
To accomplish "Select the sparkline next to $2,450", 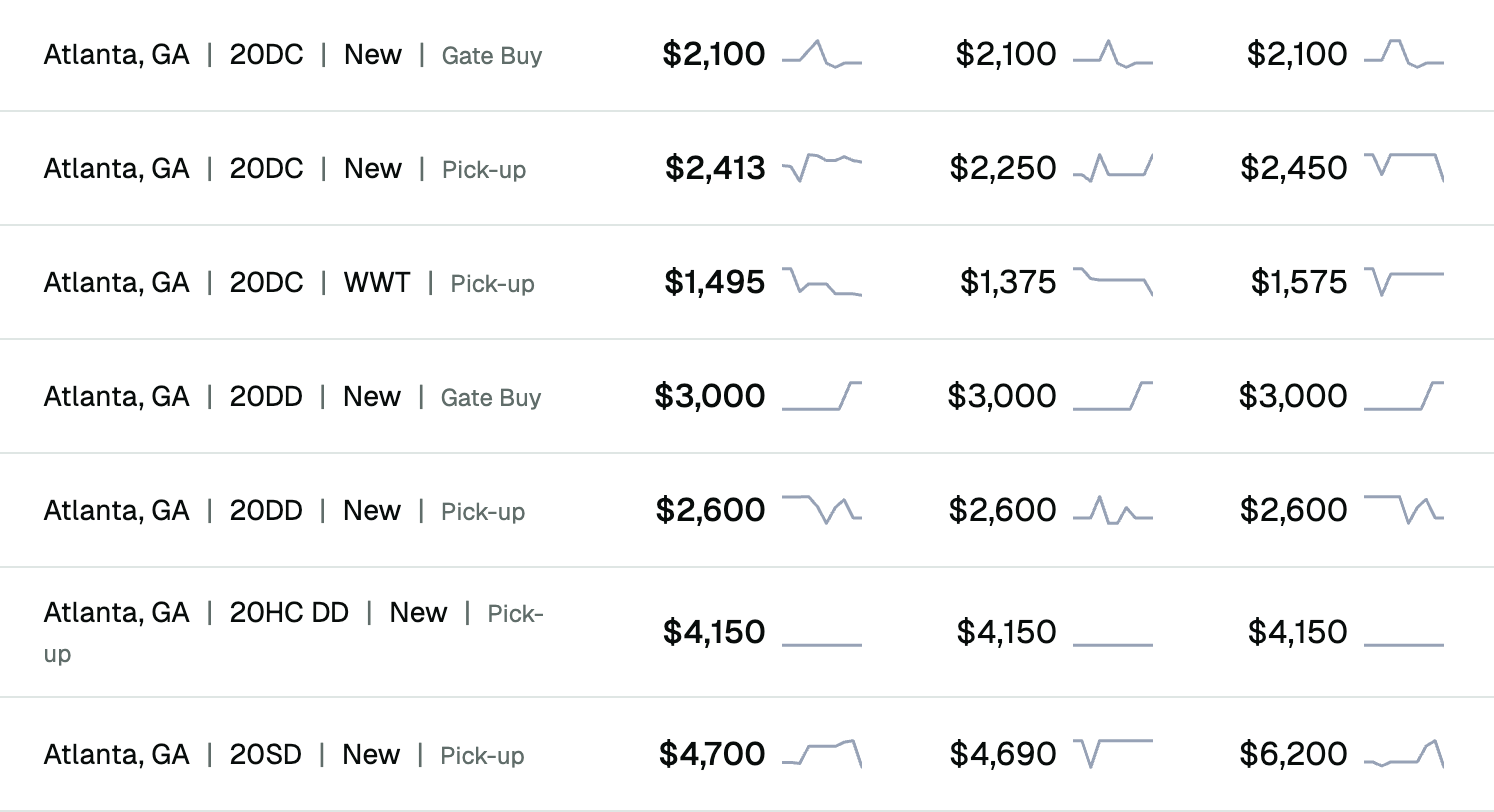I will coord(1403,167).
